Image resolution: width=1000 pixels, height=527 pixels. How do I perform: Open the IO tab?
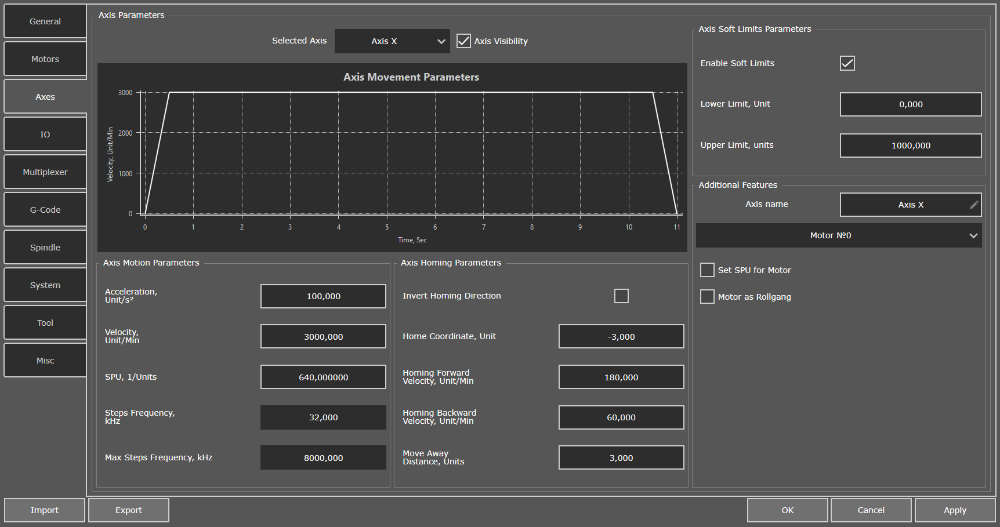pos(45,135)
